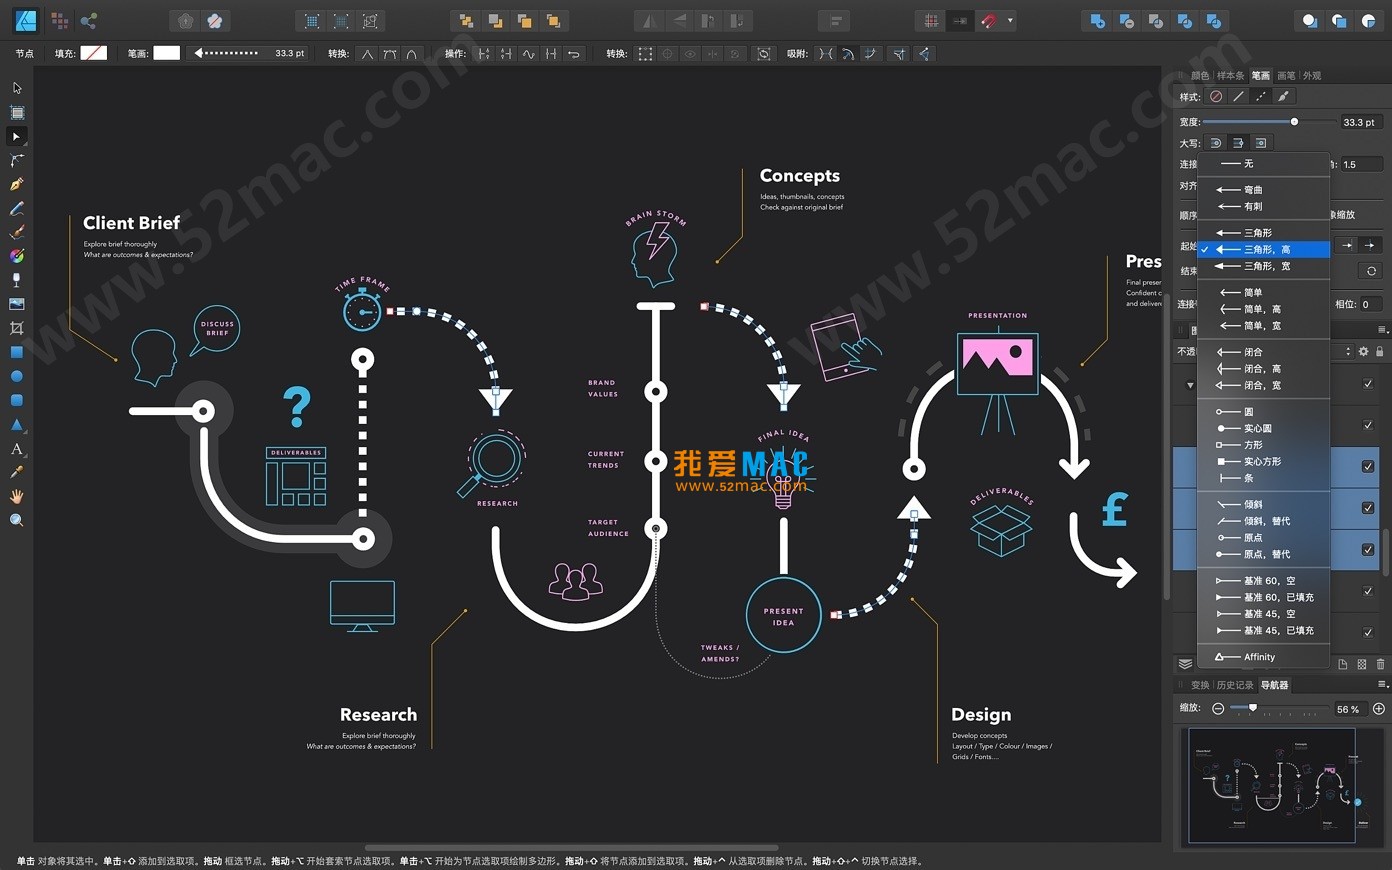Set stroke style to None
Viewport: 1392px width, 870px height.
1216,97
